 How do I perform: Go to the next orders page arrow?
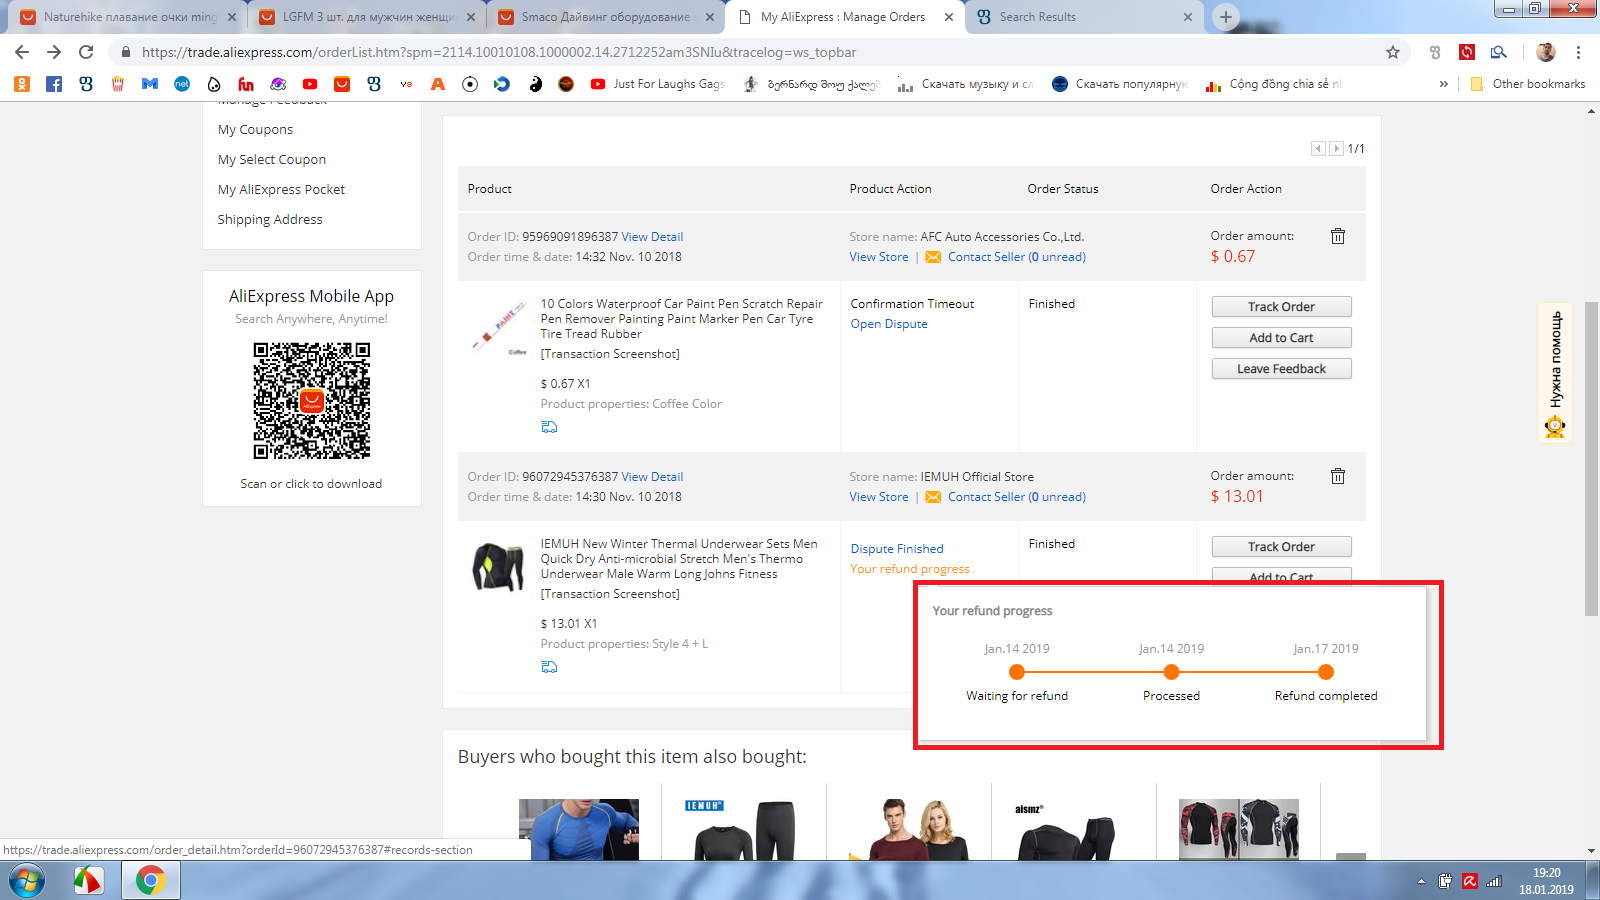coord(1336,148)
